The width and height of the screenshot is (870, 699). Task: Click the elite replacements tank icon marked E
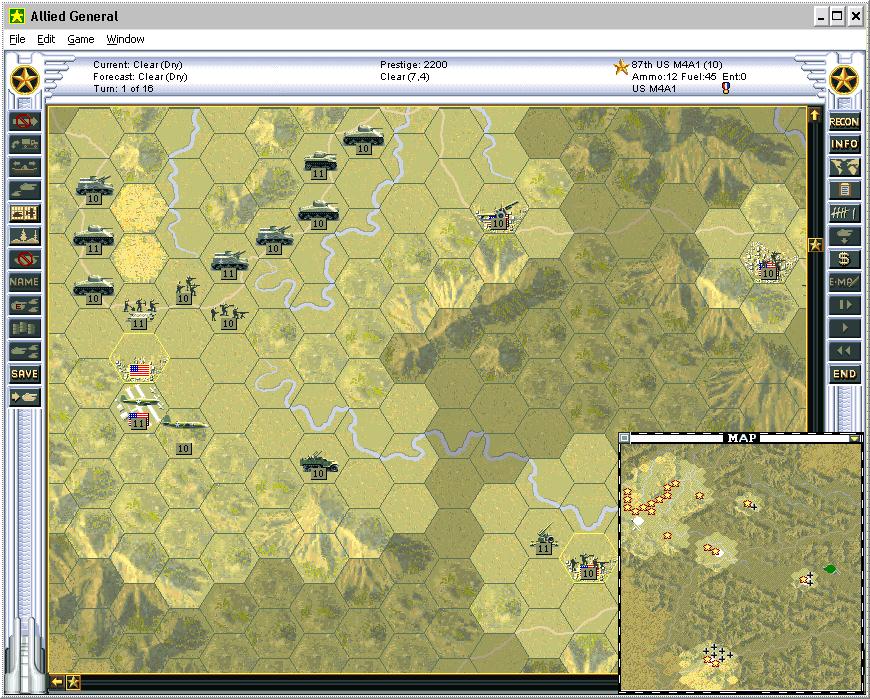coord(24,305)
